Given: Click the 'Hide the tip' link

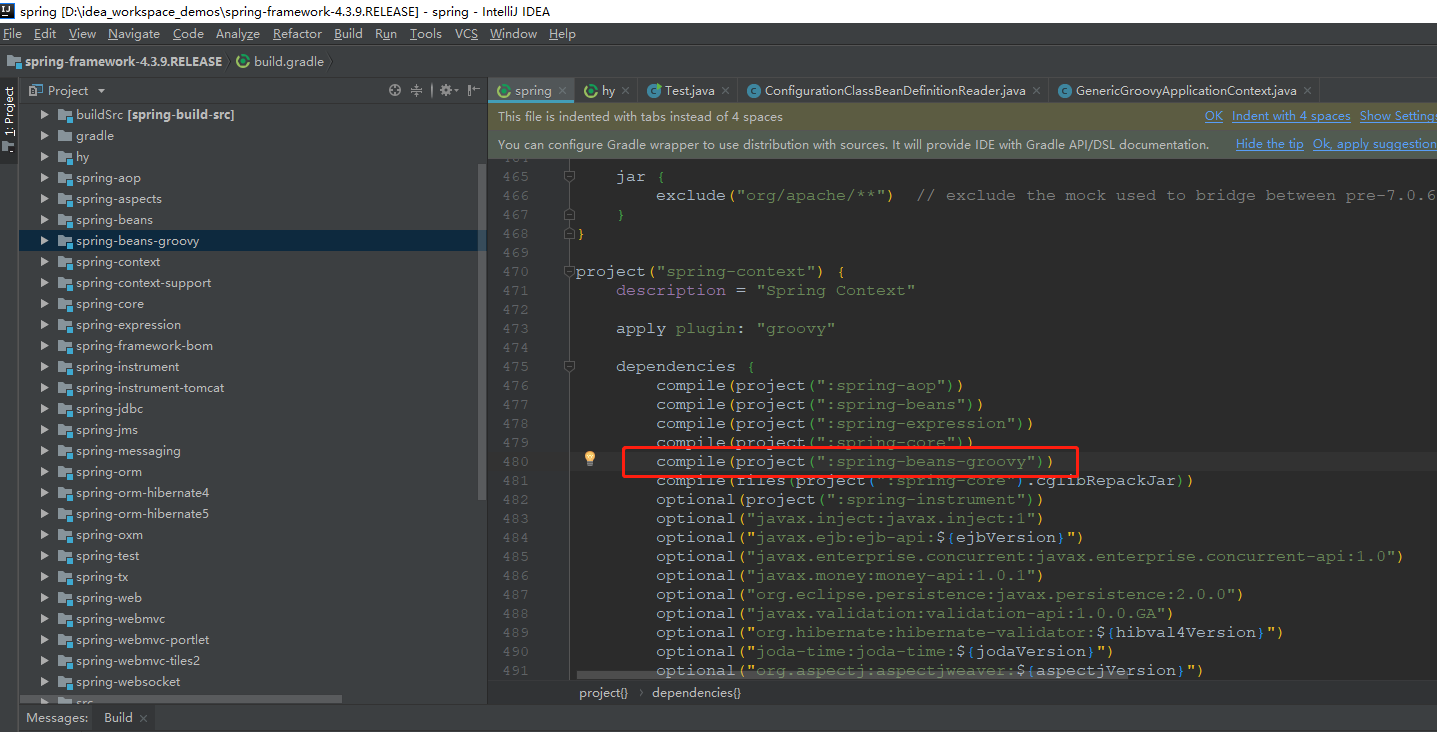Looking at the screenshot, I should (x=1270, y=144).
